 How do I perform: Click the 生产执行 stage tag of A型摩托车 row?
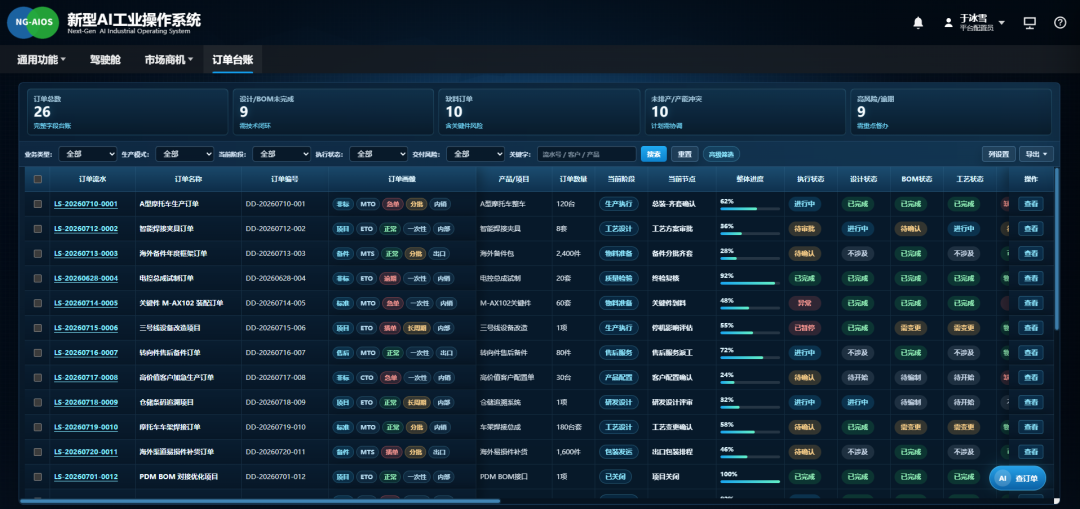618,204
